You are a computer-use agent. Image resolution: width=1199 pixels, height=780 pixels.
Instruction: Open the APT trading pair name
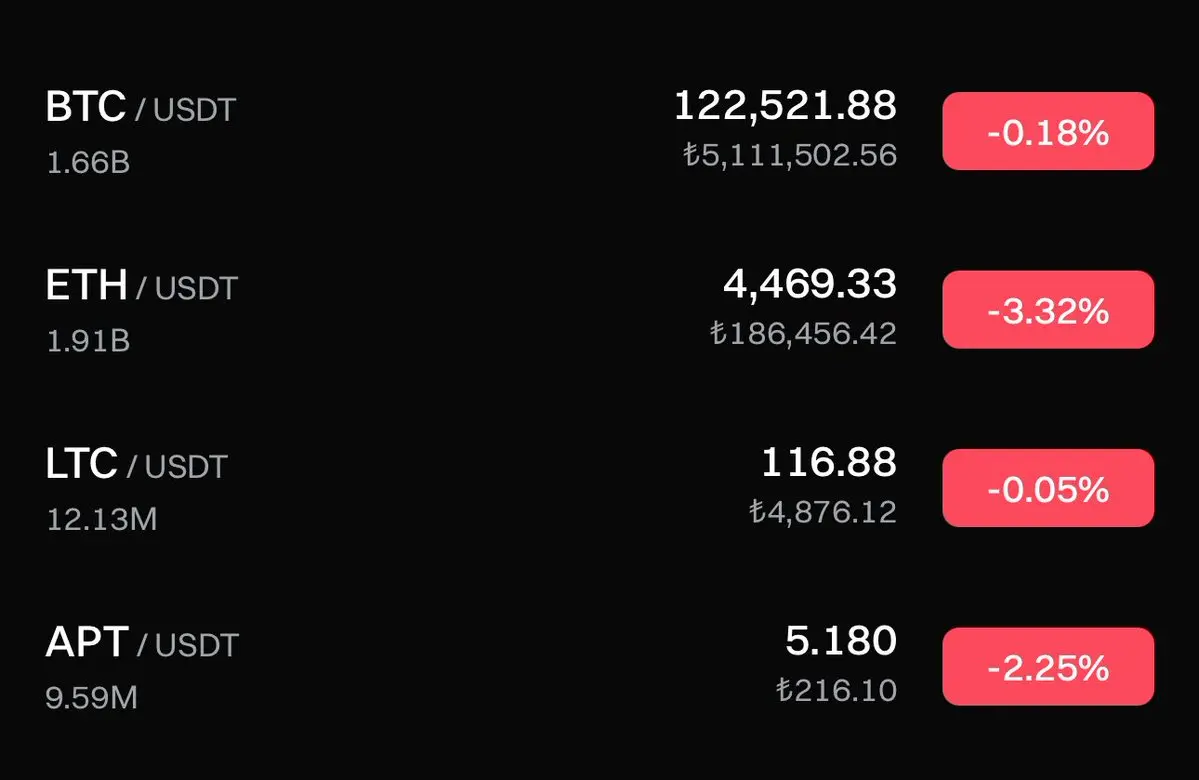point(142,643)
